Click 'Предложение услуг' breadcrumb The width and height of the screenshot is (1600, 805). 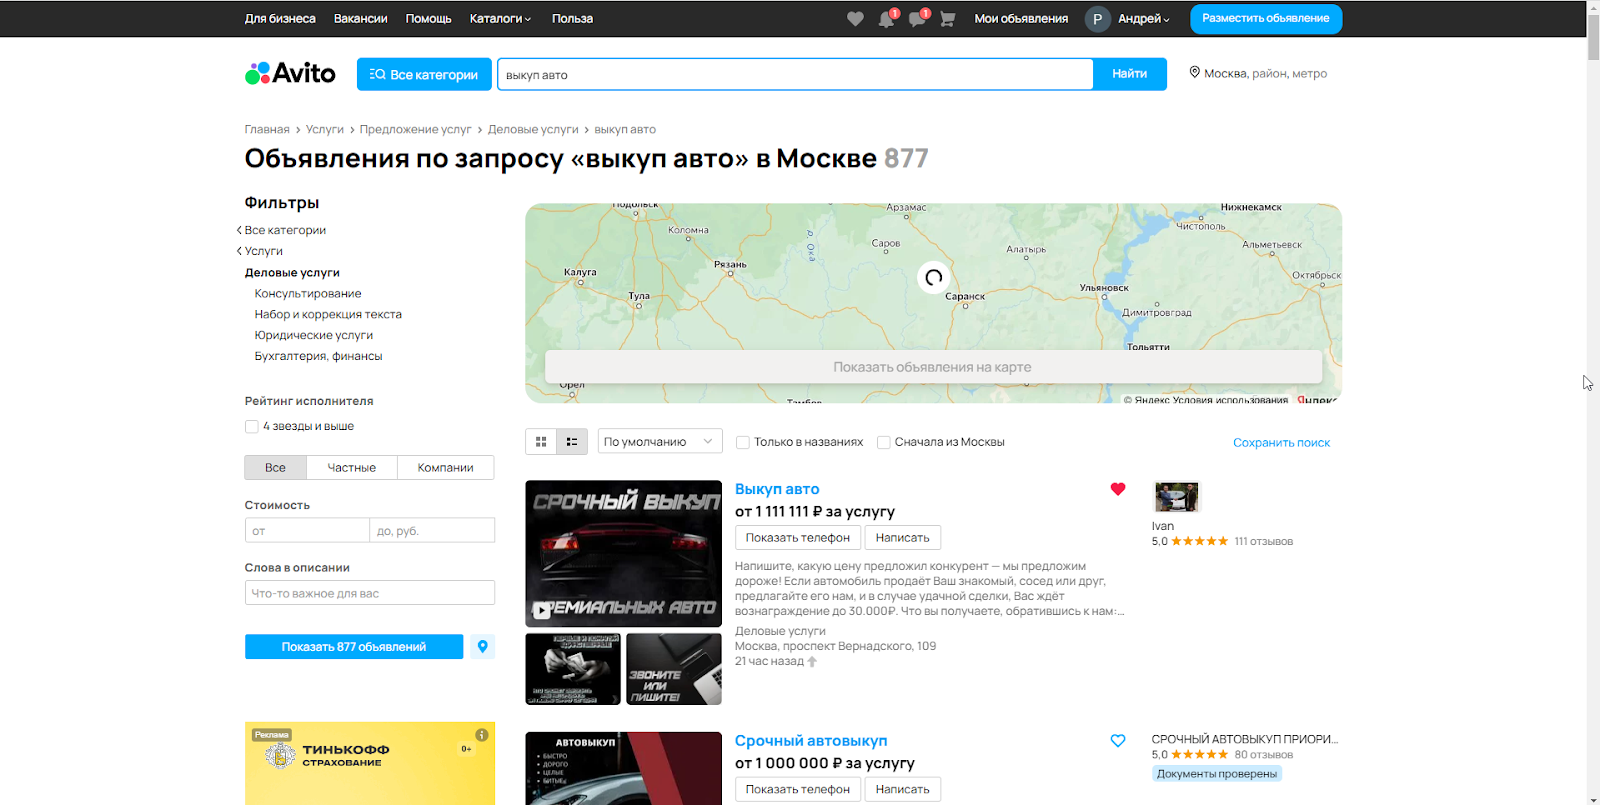[x=415, y=129]
